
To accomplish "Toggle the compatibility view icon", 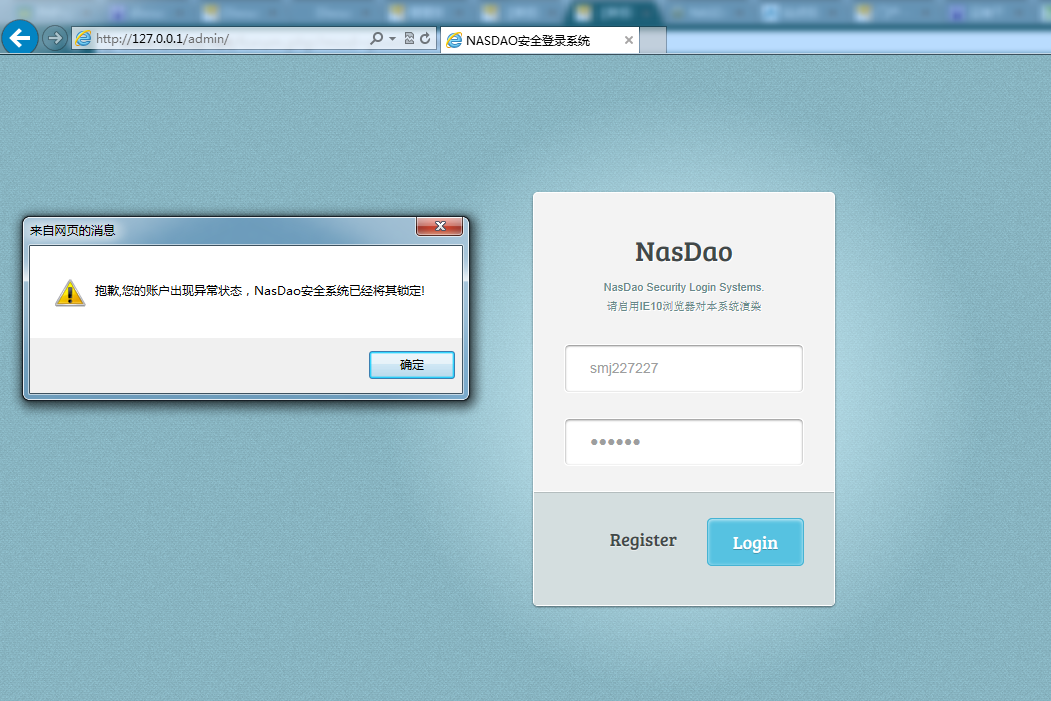I will coord(409,38).
